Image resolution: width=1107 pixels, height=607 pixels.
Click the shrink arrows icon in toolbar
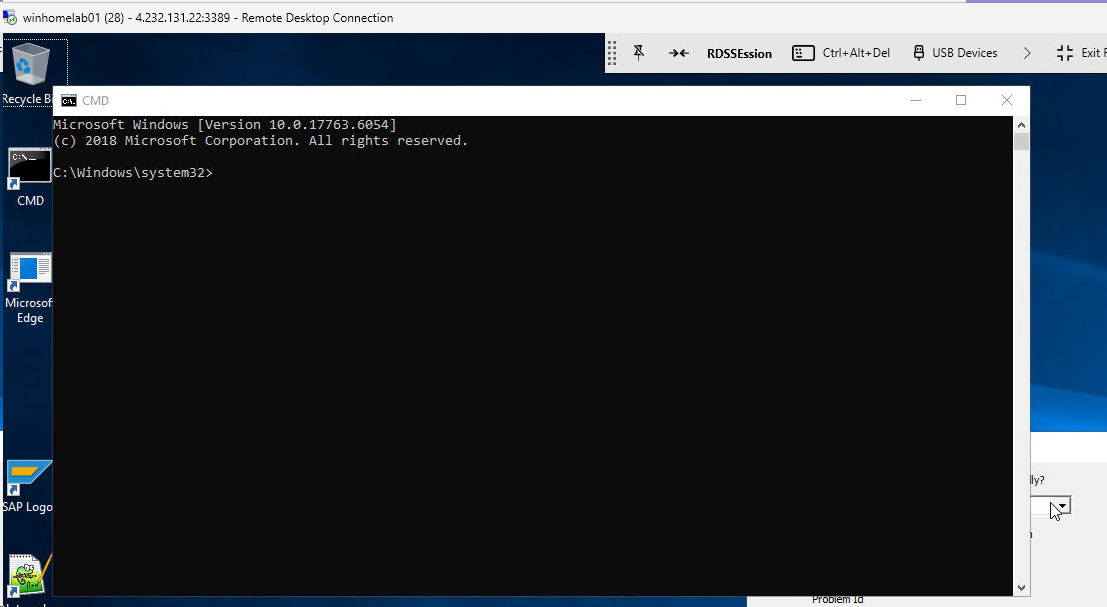[678, 53]
